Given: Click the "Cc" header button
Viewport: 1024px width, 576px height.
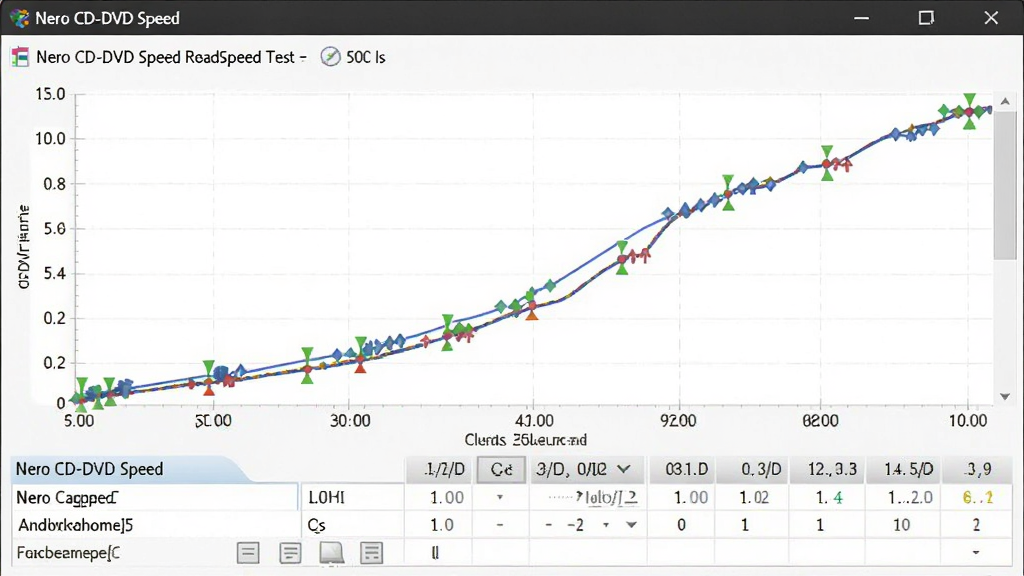Looking at the screenshot, I should click(x=501, y=470).
